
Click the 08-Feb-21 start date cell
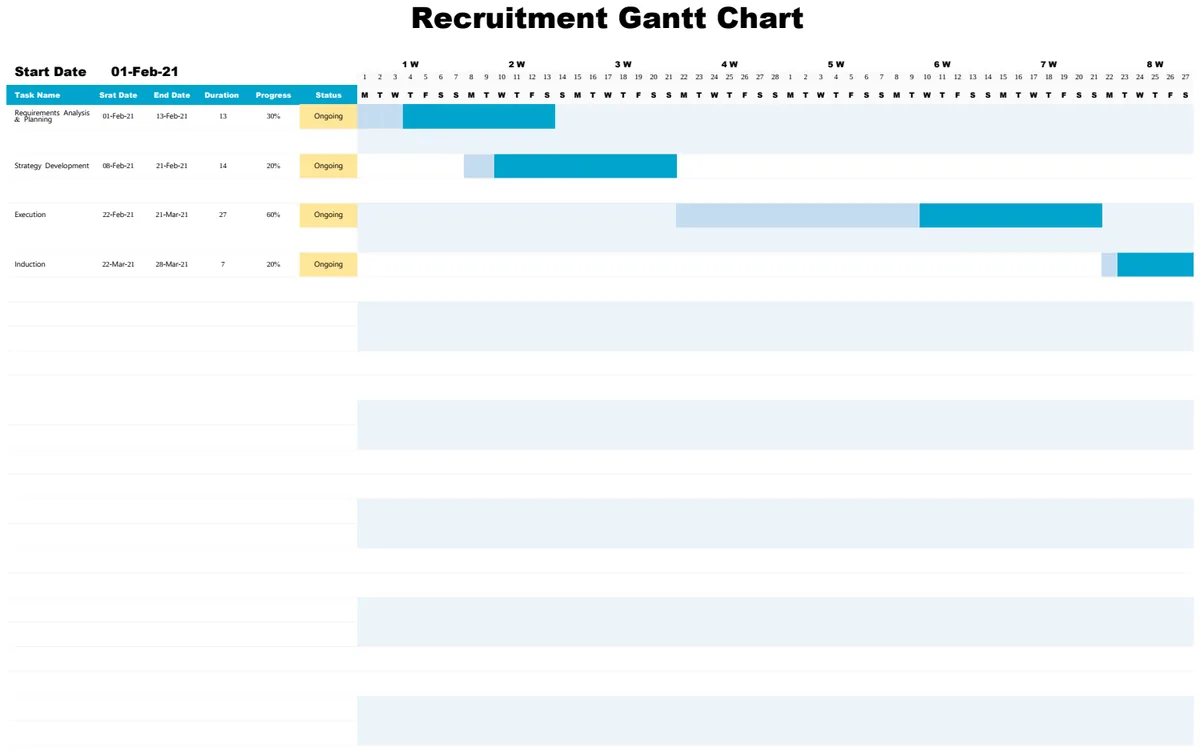pos(118,166)
